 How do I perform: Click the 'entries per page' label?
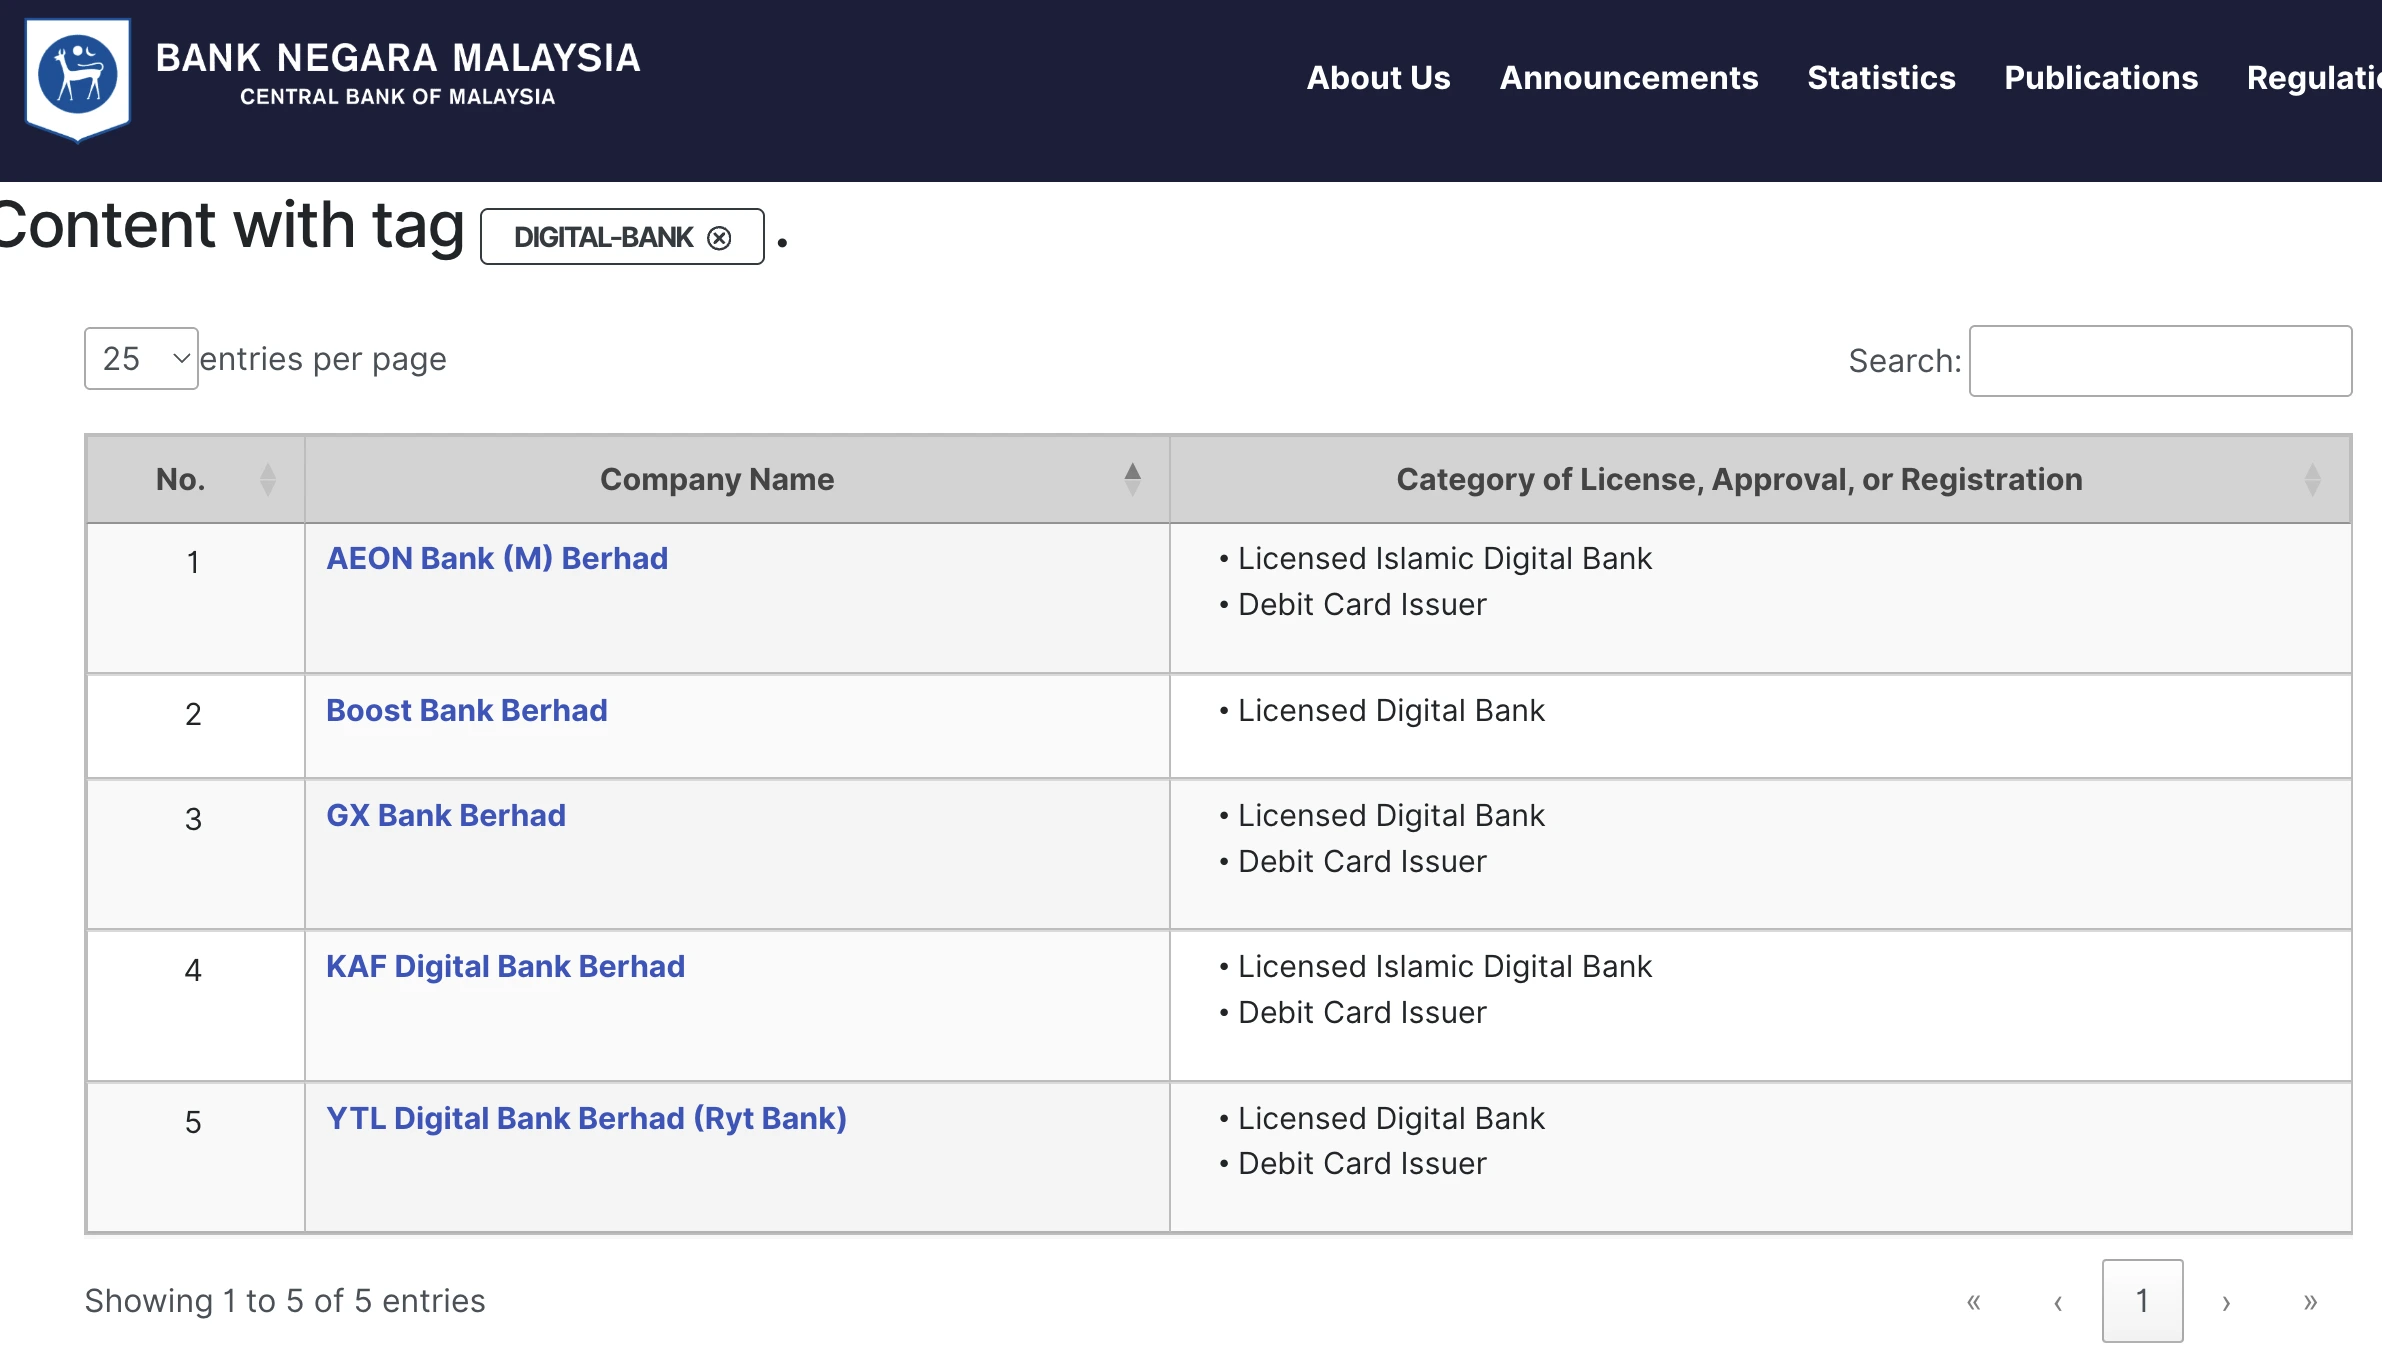pyautogui.click(x=323, y=359)
